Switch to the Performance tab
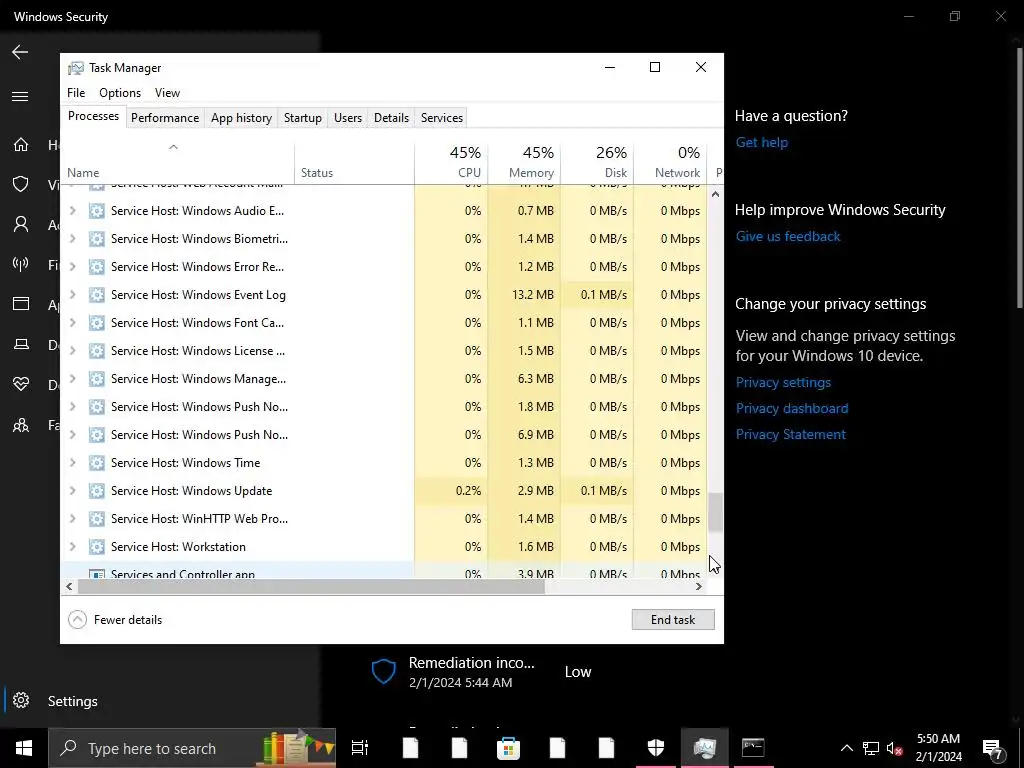The width and height of the screenshot is (1024, 768). click(165, 118)
